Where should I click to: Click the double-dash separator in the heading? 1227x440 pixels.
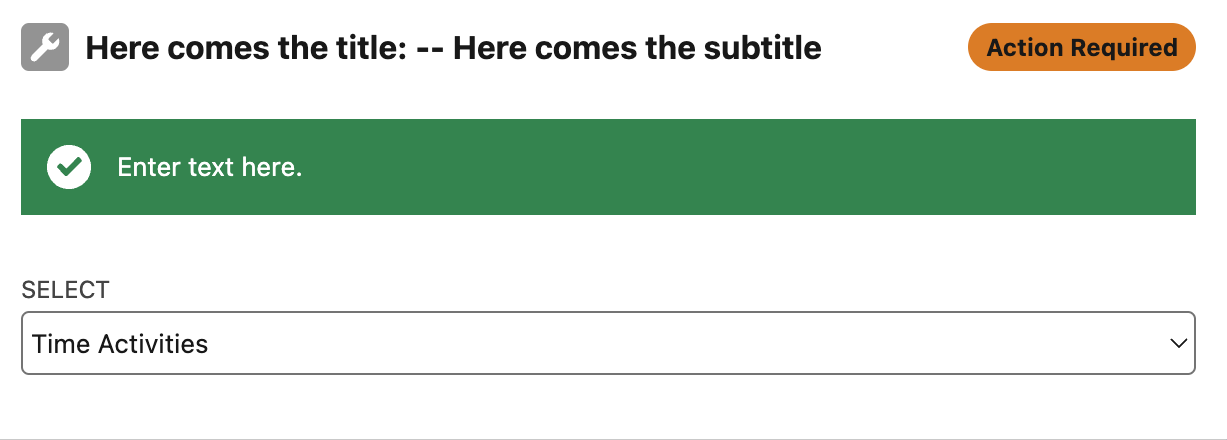point(428,48)
